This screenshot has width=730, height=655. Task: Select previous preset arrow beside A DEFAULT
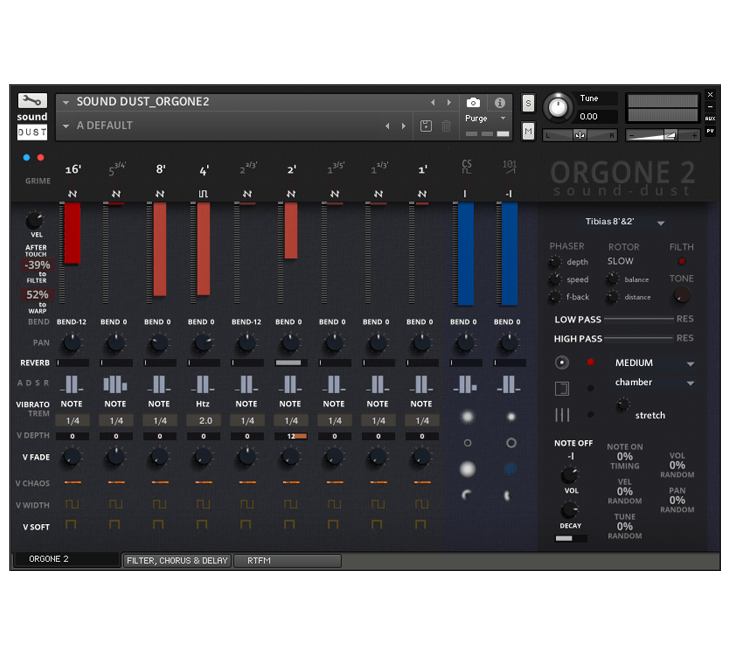(387, 126)
